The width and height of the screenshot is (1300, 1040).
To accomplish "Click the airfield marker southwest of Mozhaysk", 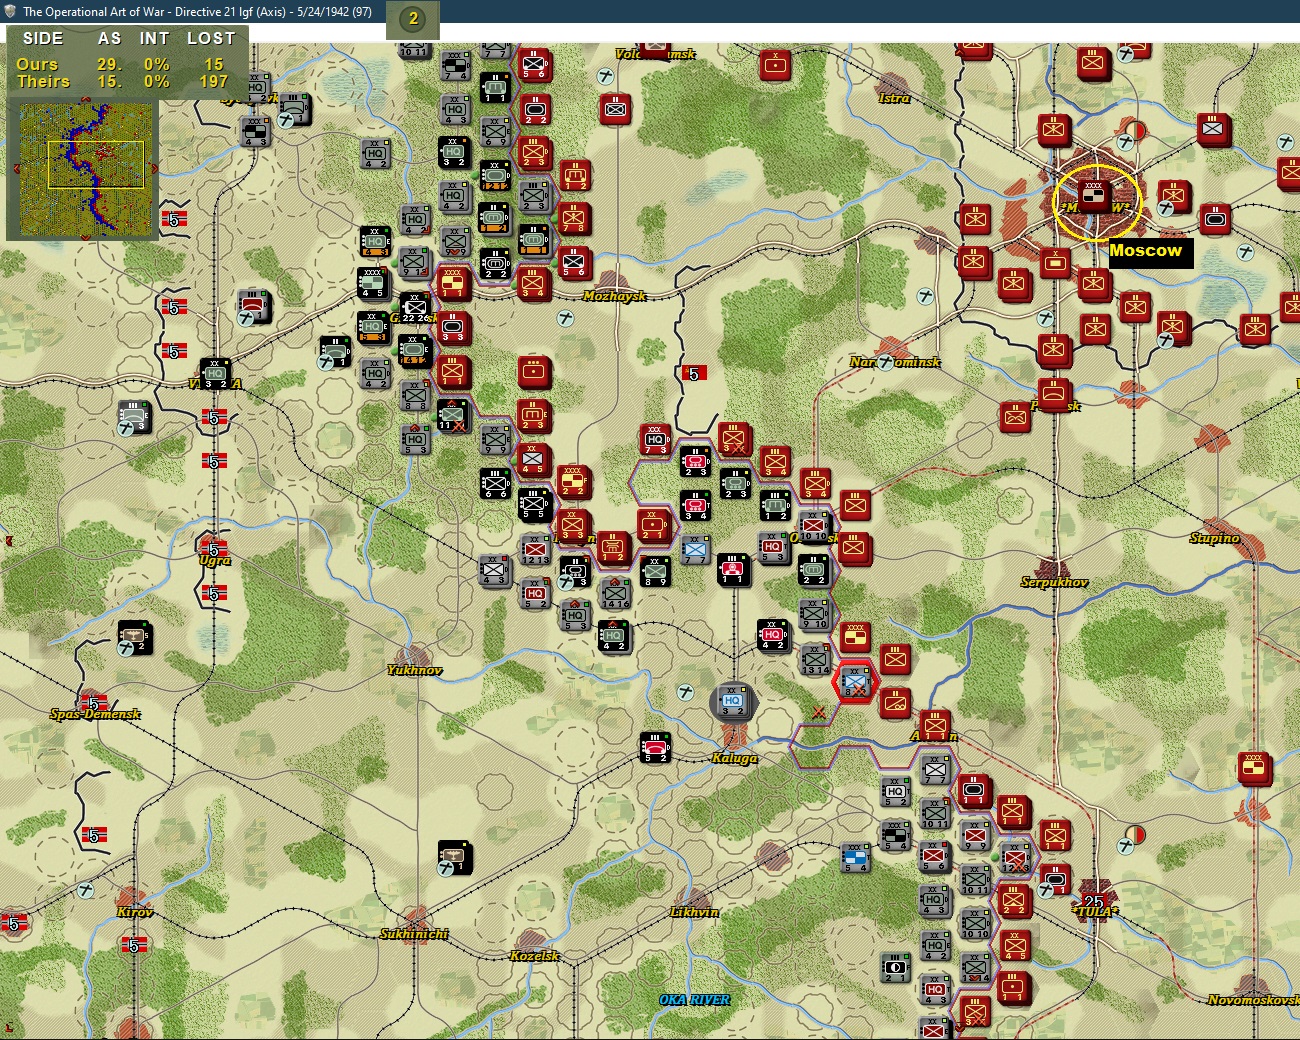I will [x=566, y=319].
